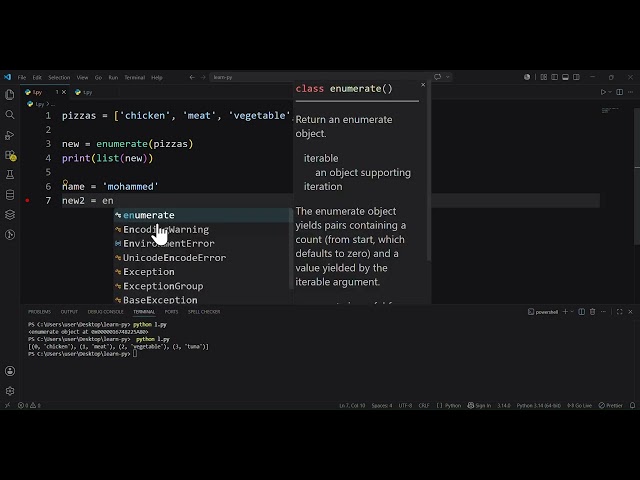This screenshot has width=640, height=480.
Task: Expand the new terminal launch profile dropdown
Action: (x=572, y=311)
